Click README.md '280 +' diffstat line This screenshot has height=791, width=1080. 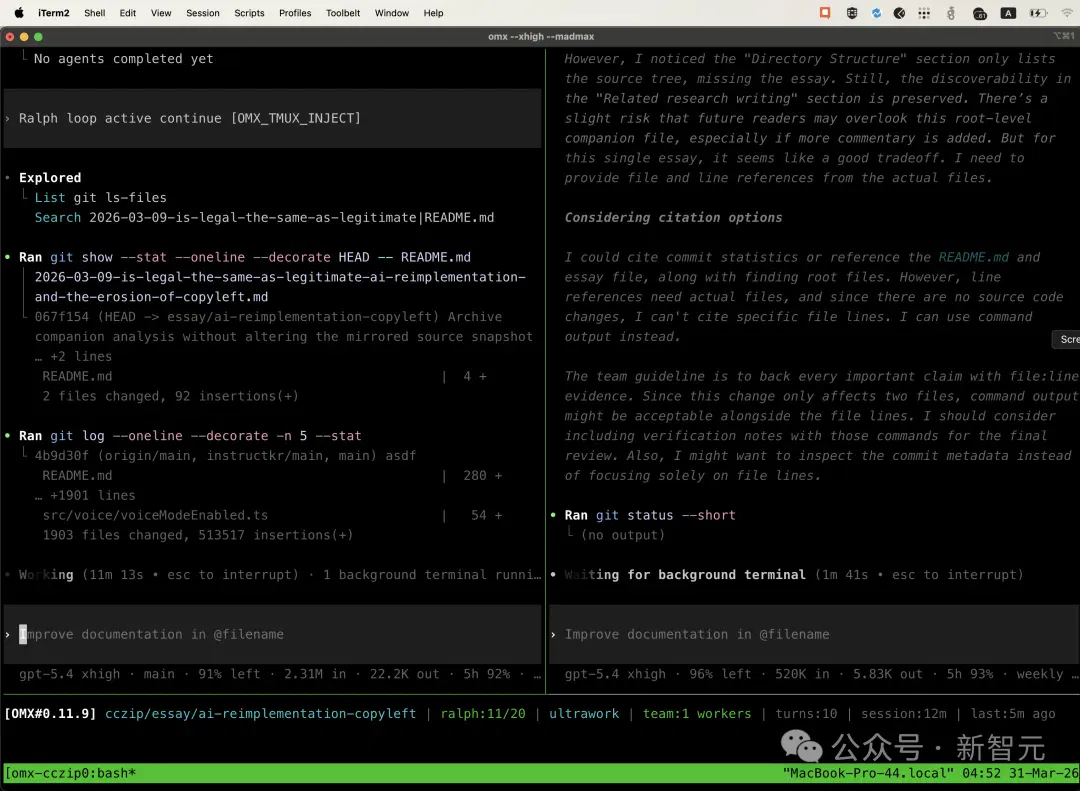(x=272, y=475)
